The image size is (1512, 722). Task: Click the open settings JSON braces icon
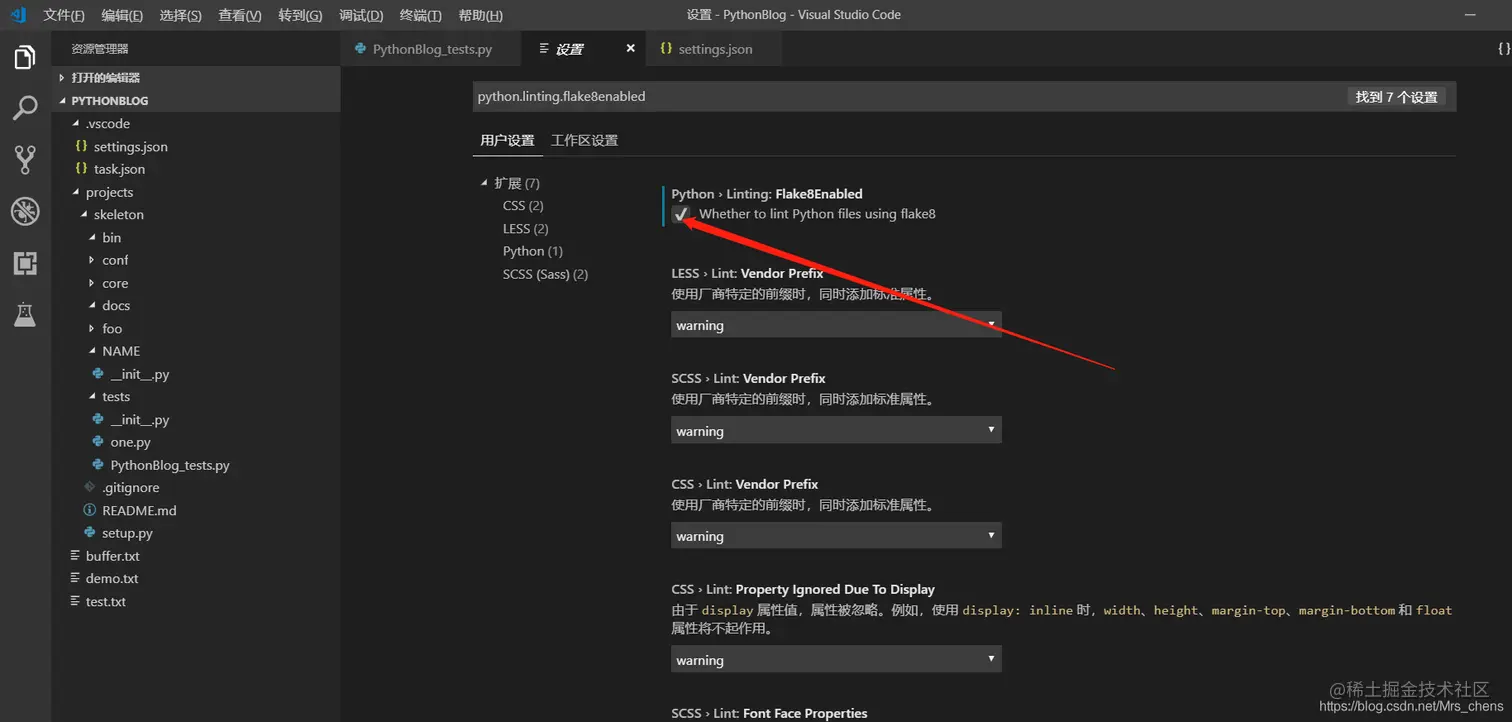coord(1503,48)
